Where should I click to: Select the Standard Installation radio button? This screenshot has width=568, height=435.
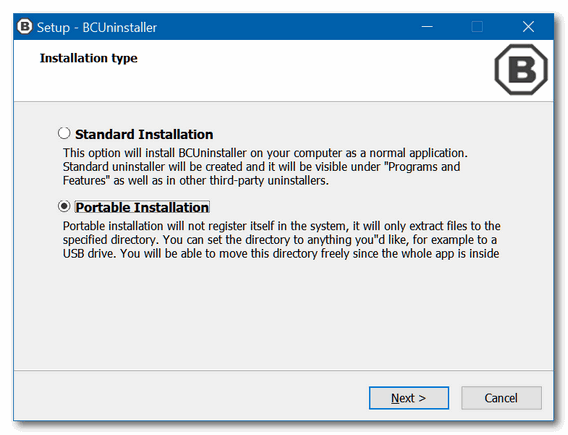(x=64, y=133)
